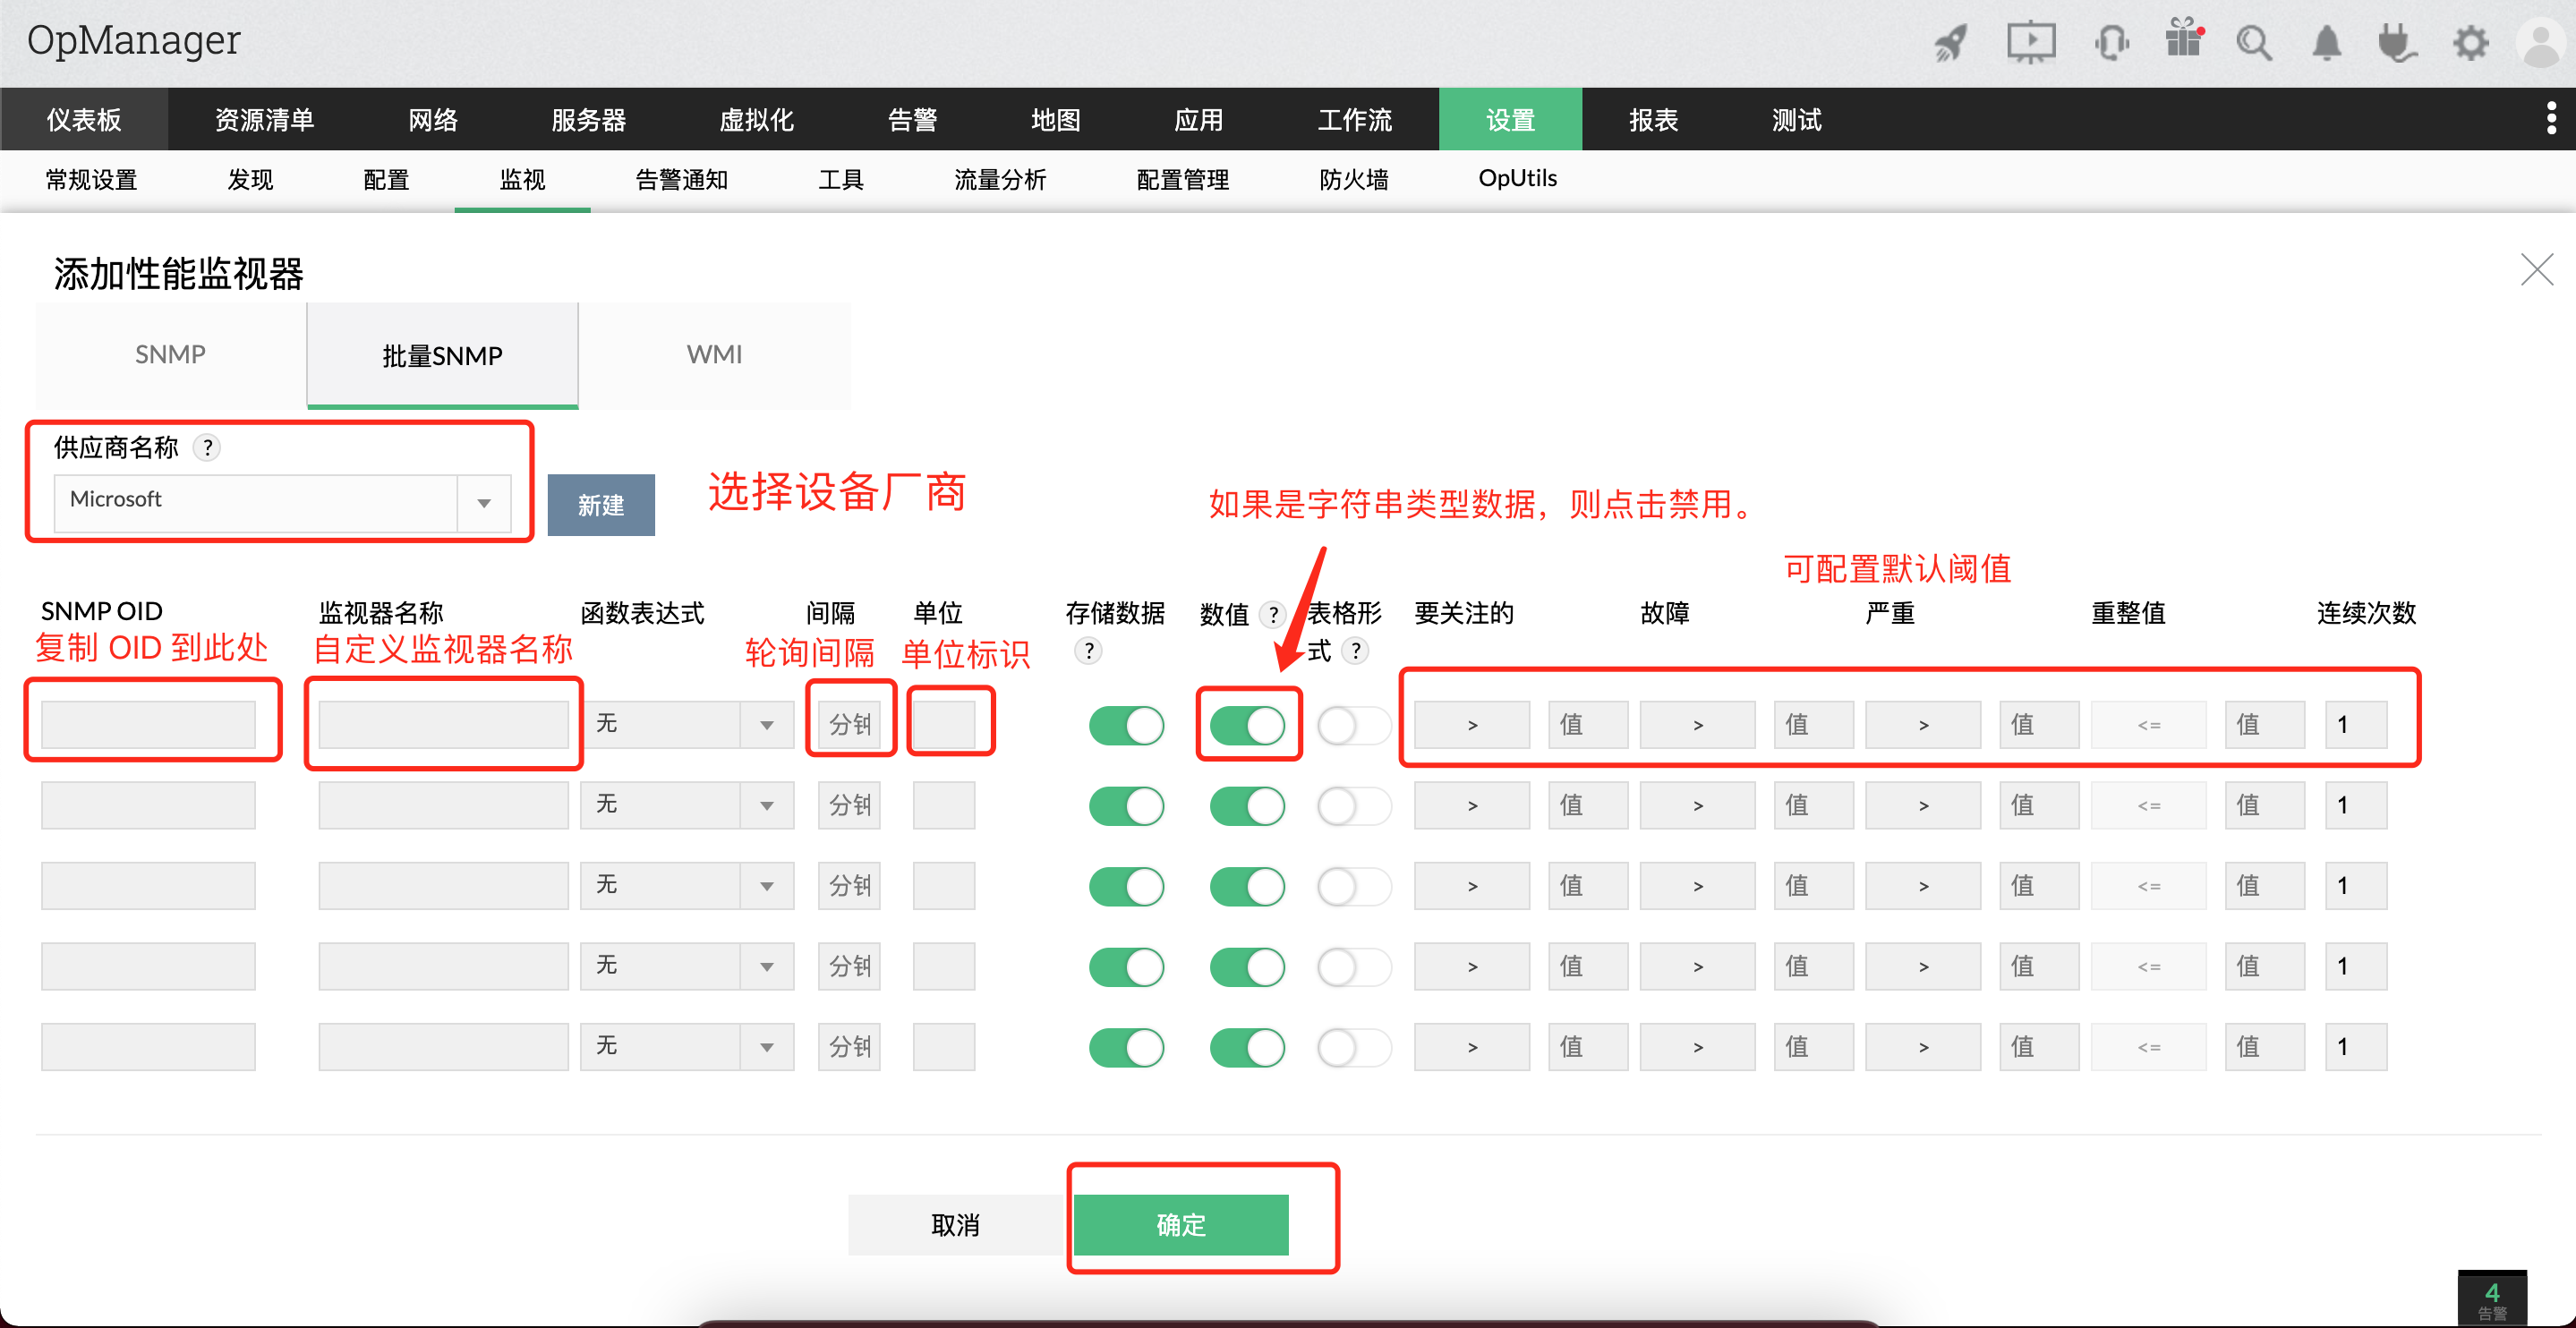
Task: Click the plug integrations icon
Action: (x=2397, y=43)
